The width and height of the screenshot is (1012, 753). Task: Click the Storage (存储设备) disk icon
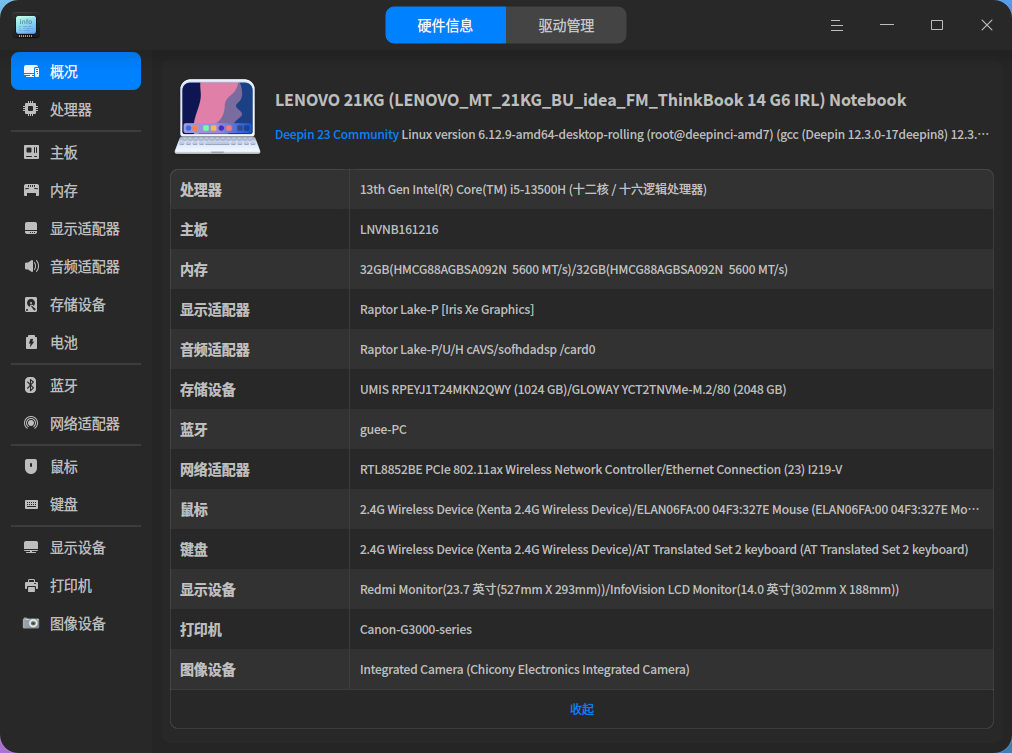click(x=31, y=305)
